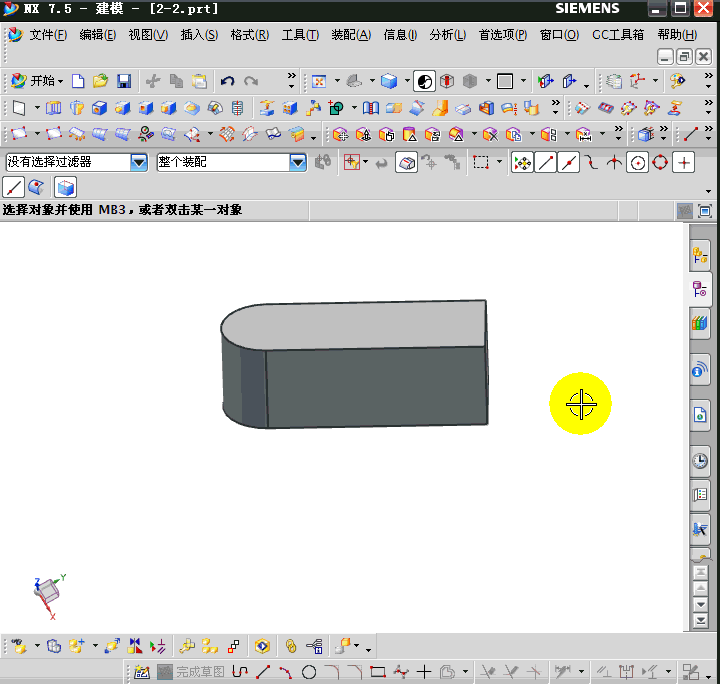Click the Extrude feature icon
Screen dimensions: 720x684
pos(54,109)
